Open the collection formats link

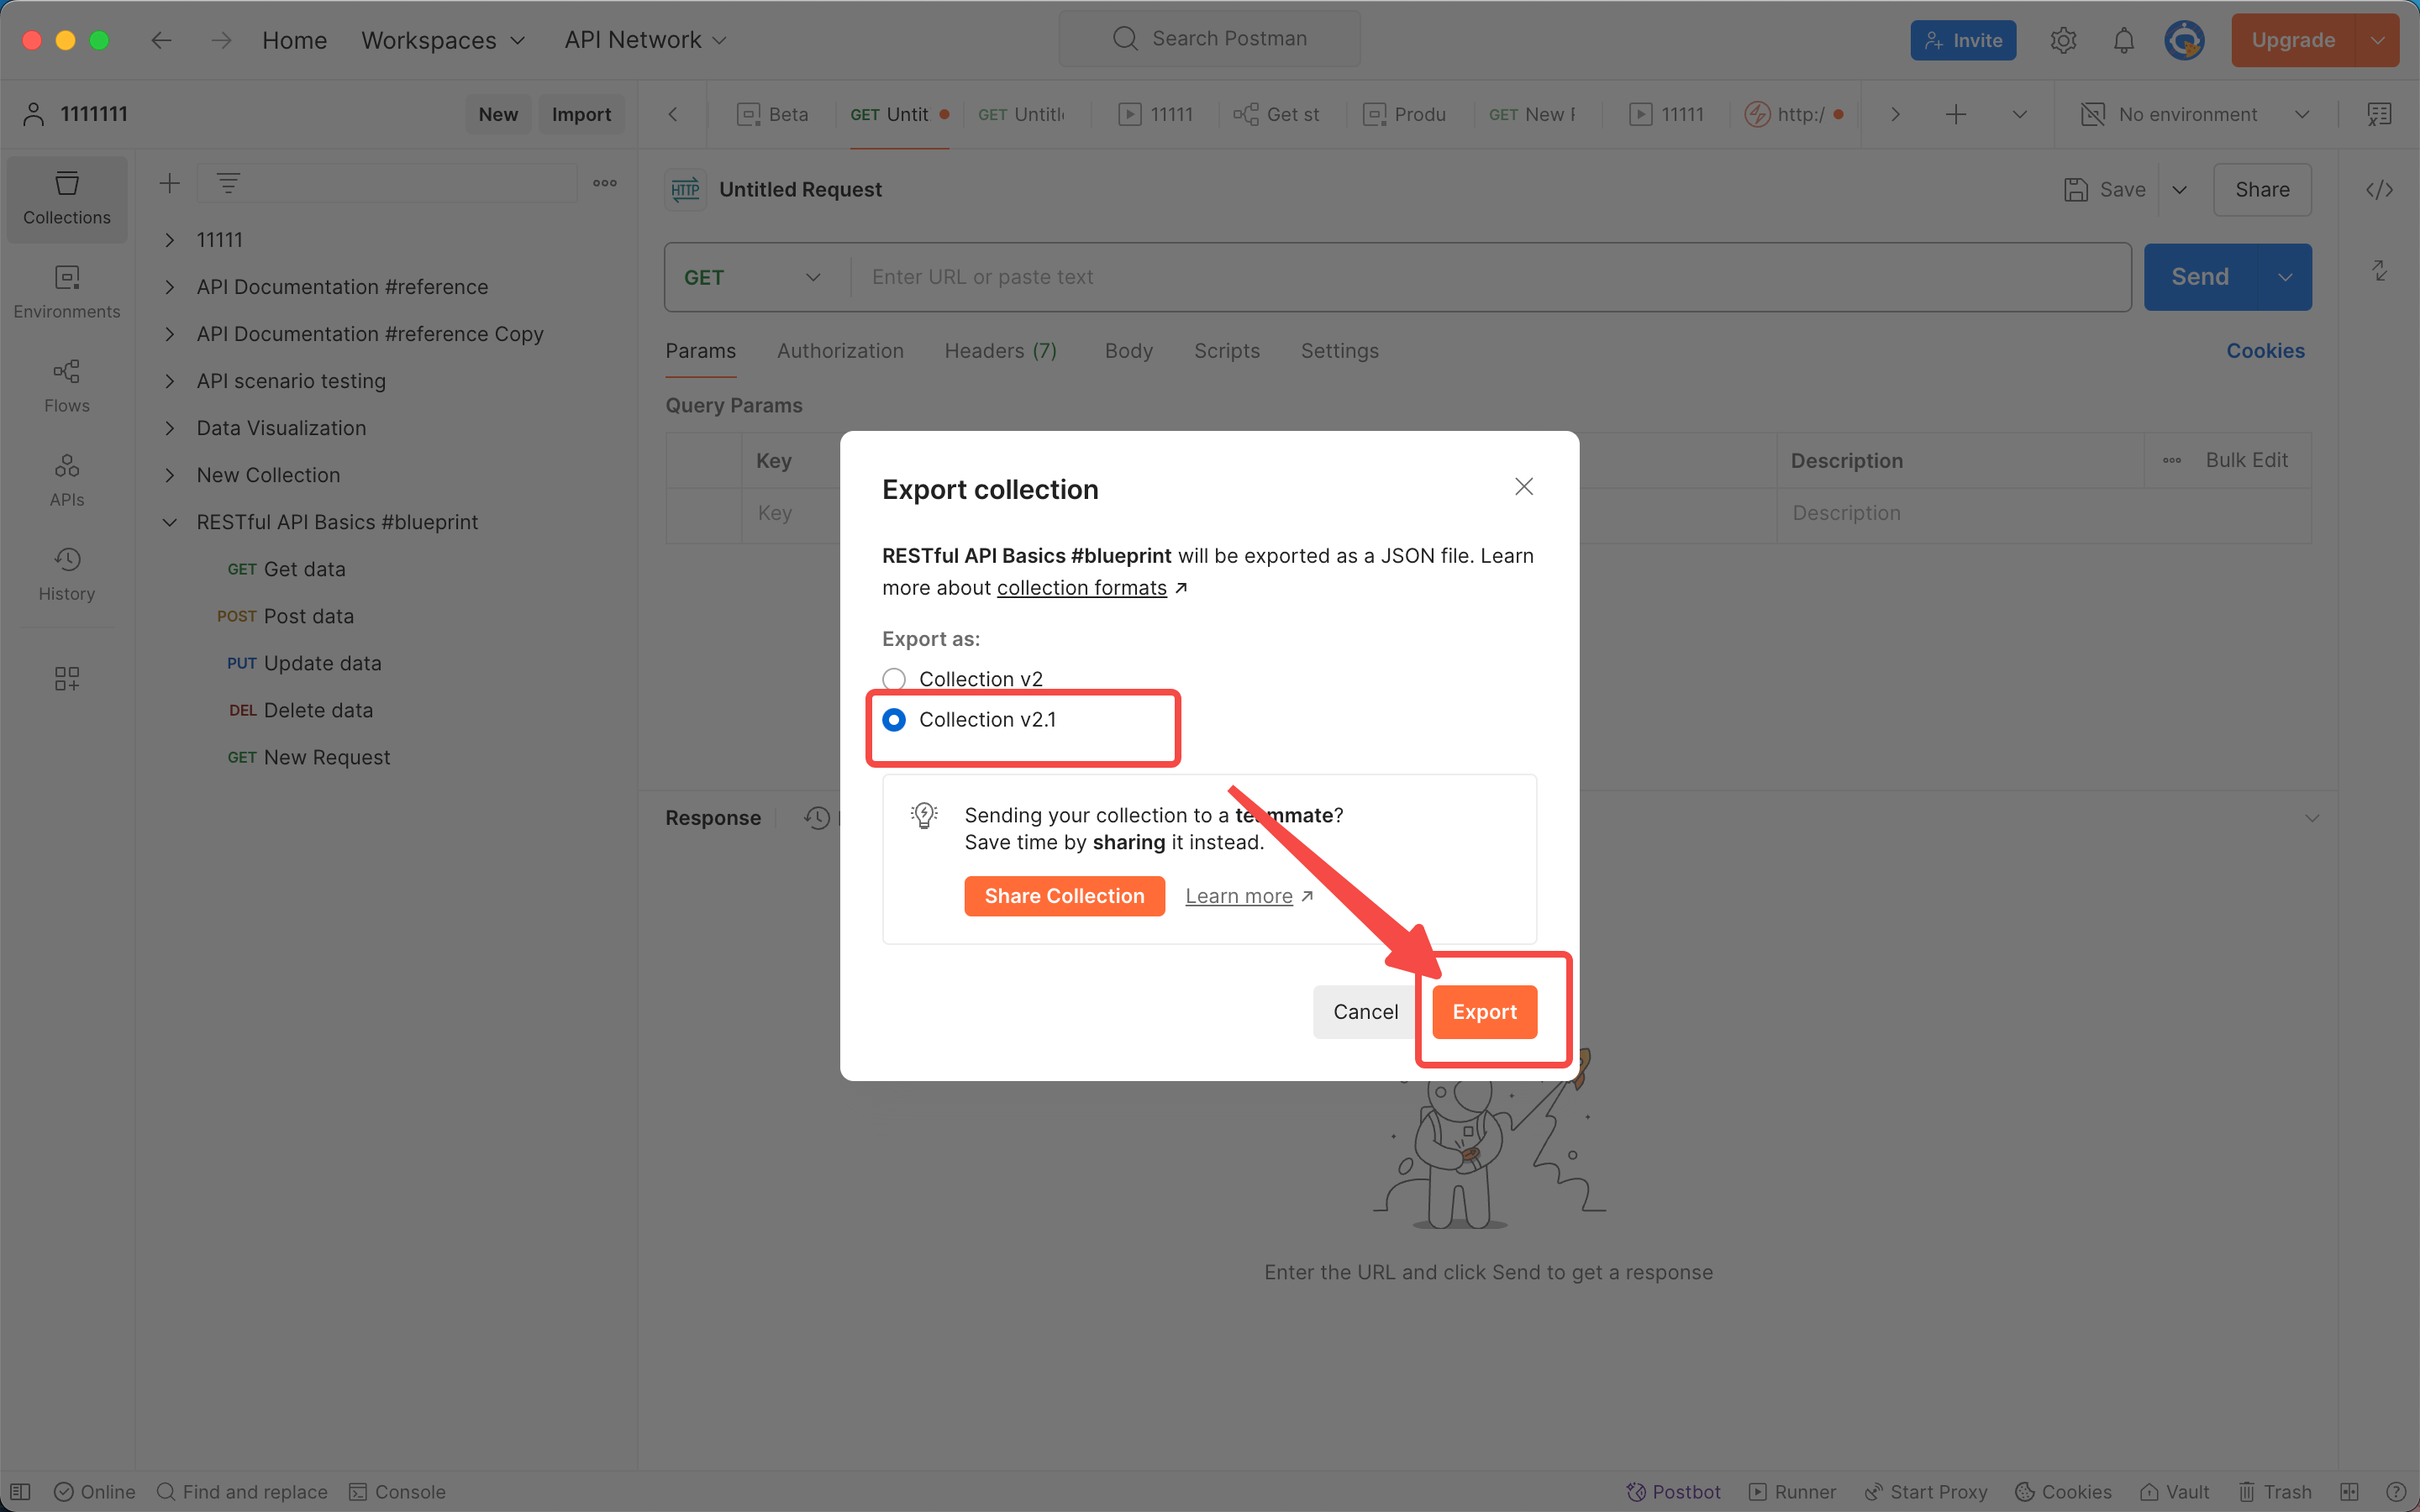(x=1082, y=588)
